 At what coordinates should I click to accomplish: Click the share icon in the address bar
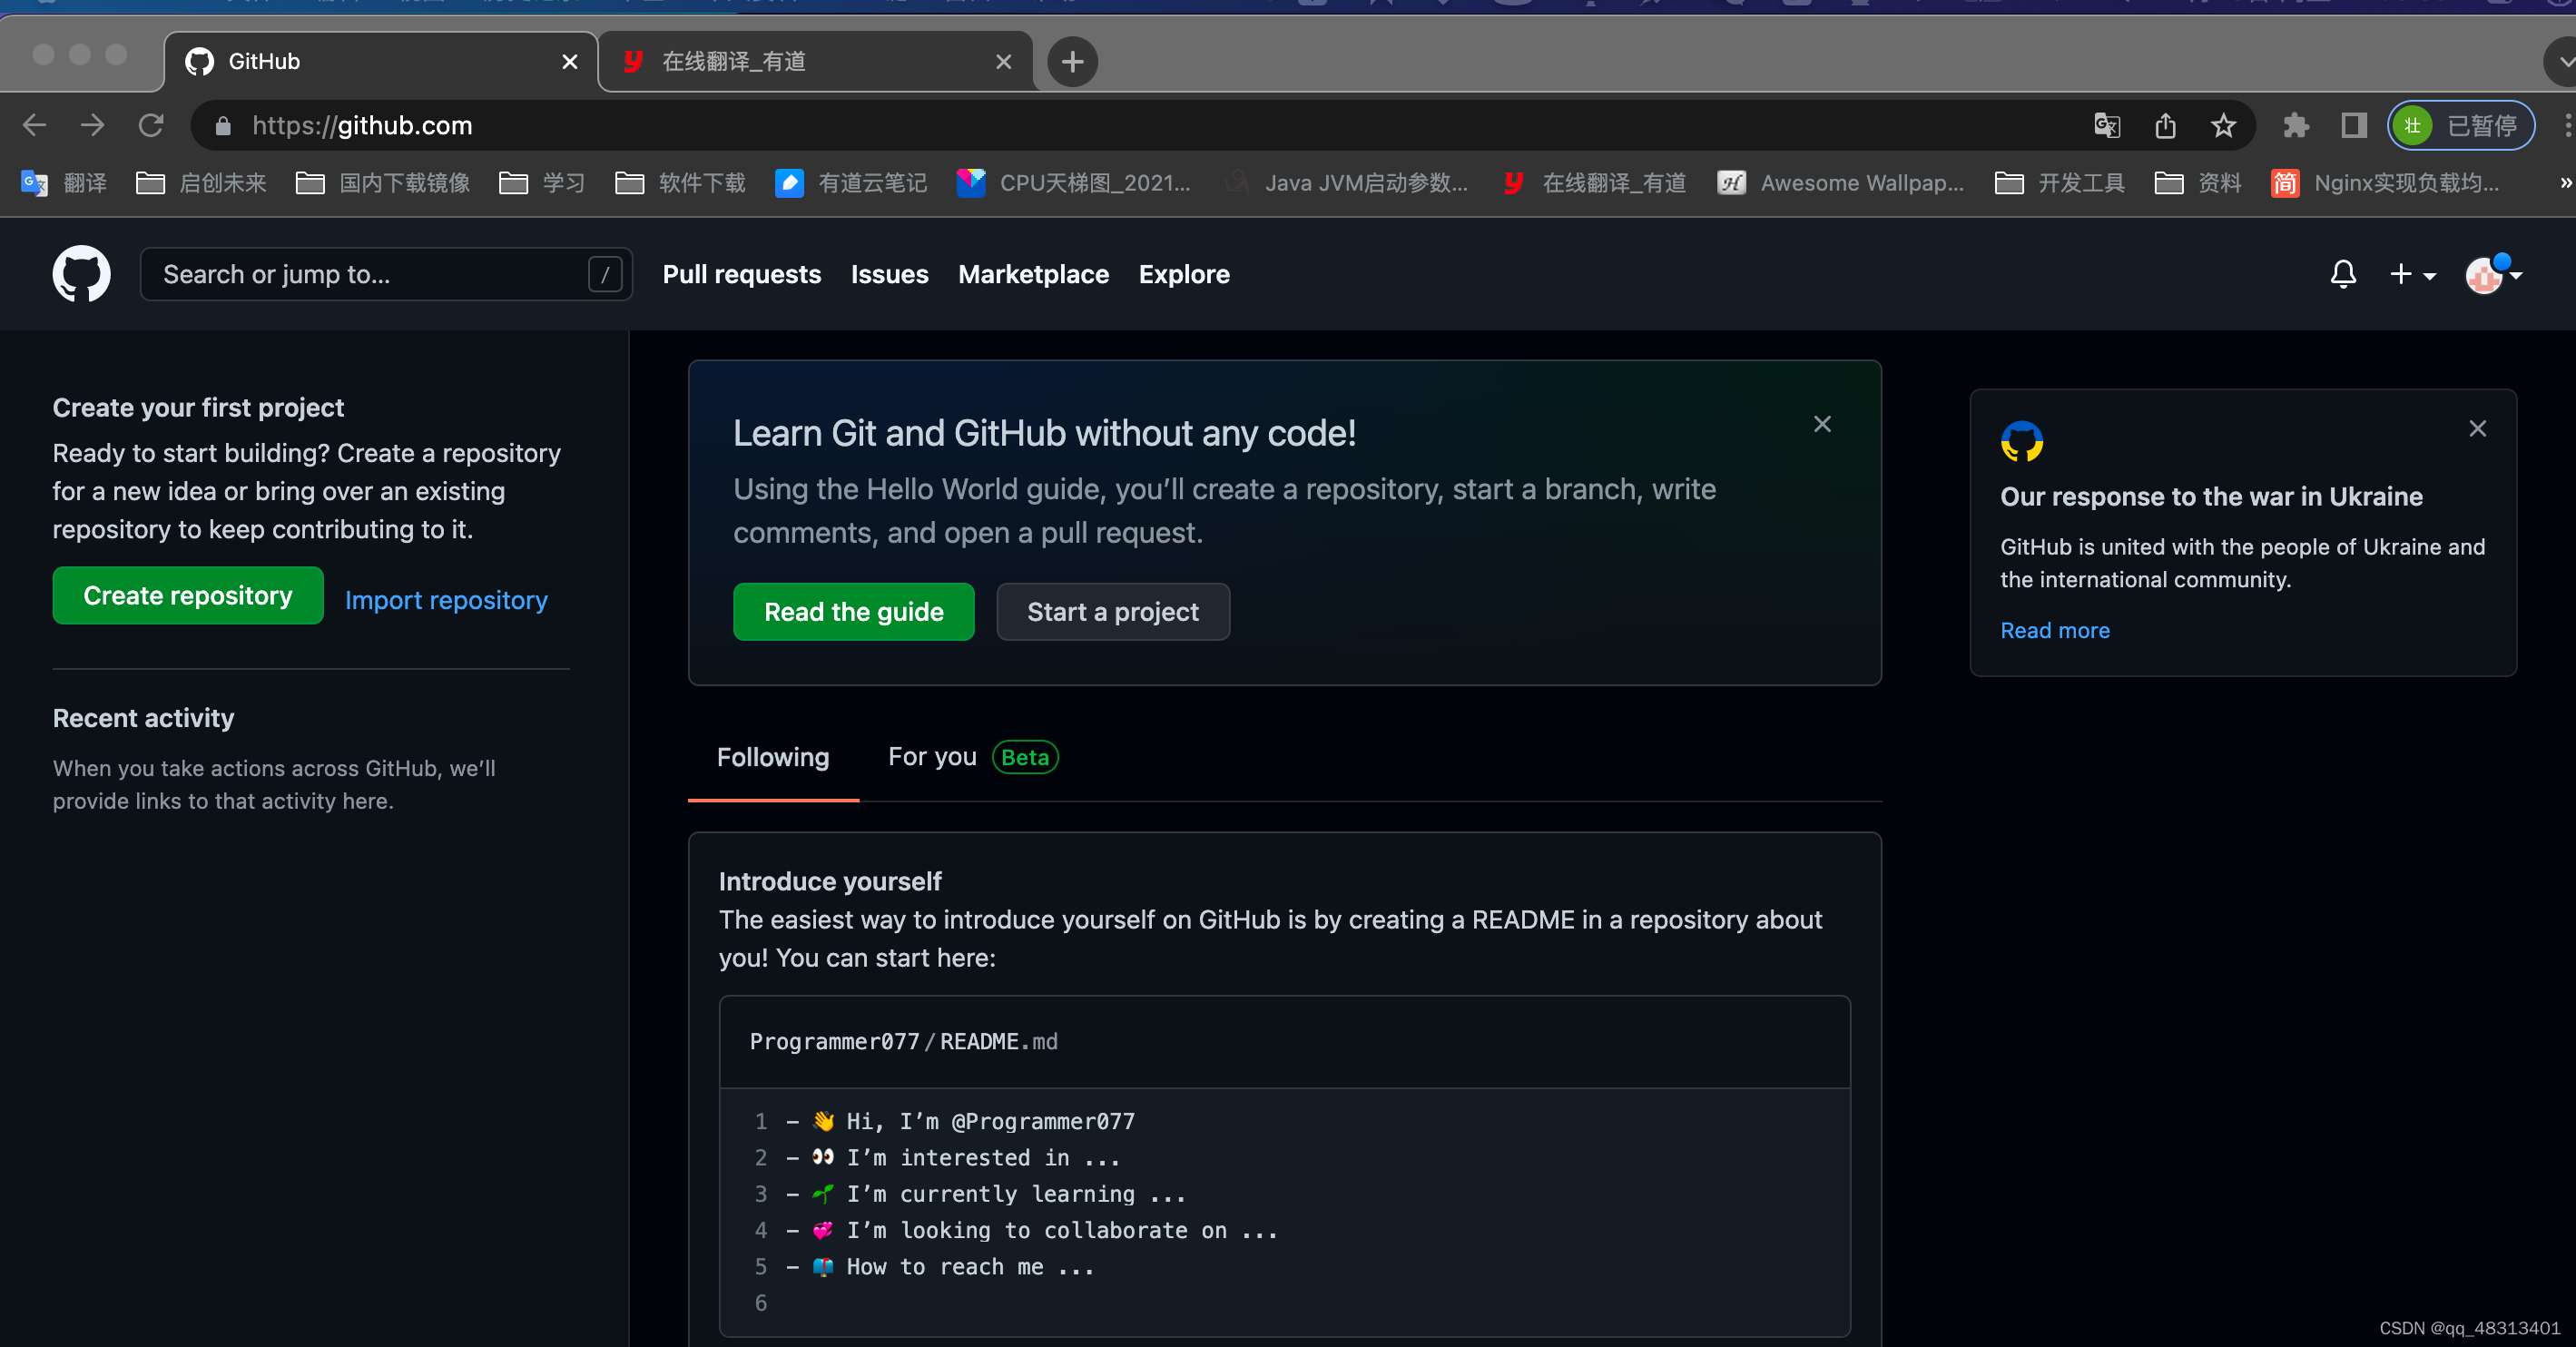tap(2164, 125)
